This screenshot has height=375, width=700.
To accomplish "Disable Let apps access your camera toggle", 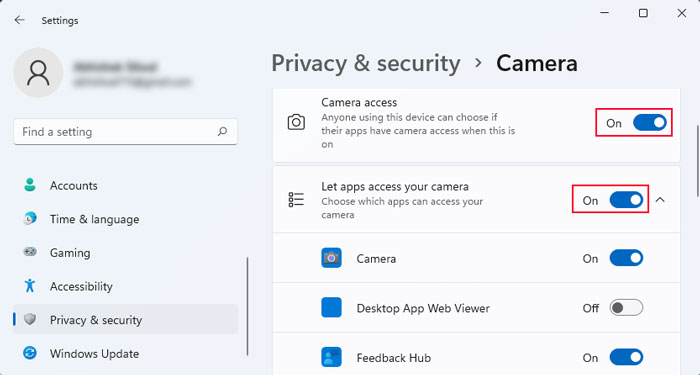I will (626, 200).
